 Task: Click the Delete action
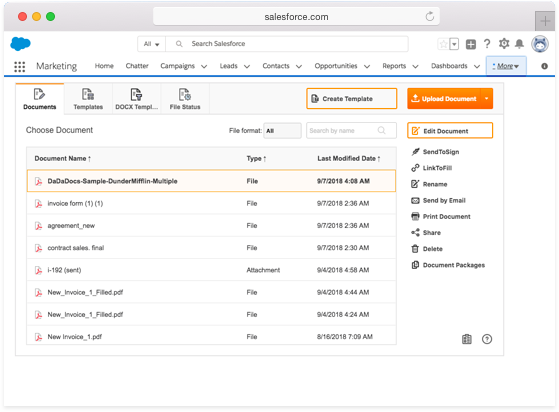coord(427,249)
